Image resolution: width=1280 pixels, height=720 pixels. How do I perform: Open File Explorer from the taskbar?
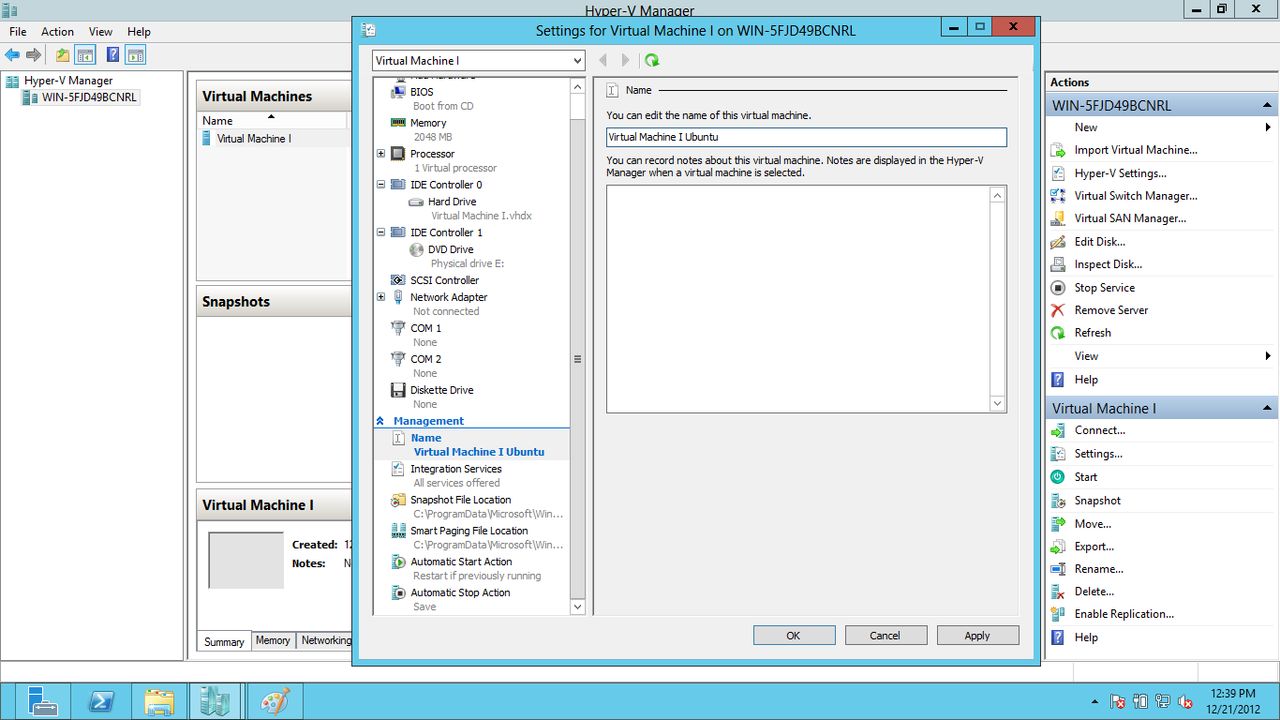click(159, 702)
